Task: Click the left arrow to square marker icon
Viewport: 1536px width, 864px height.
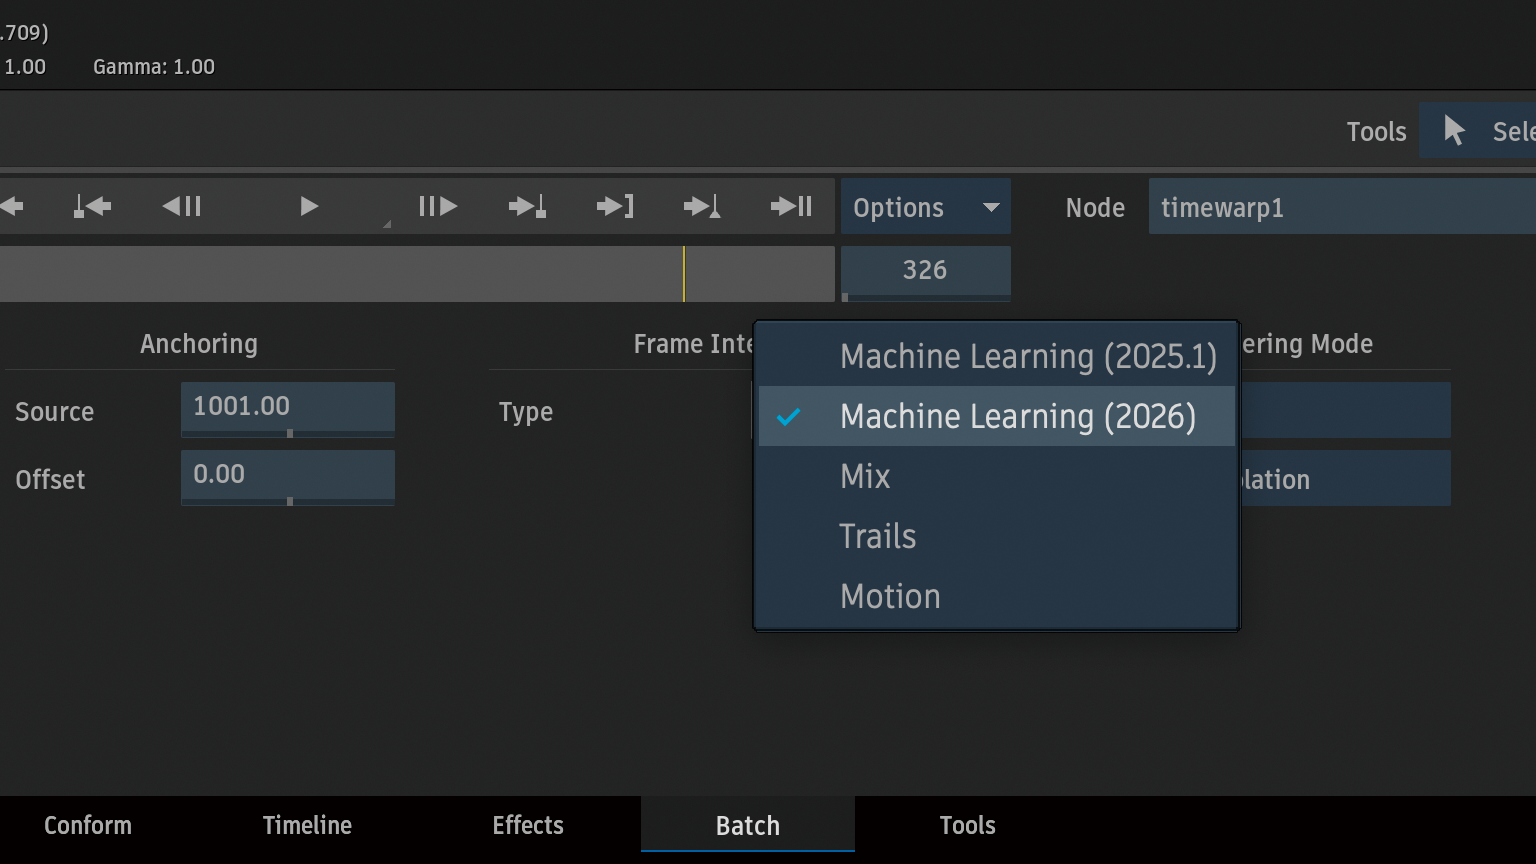Action: pos(93,207)
